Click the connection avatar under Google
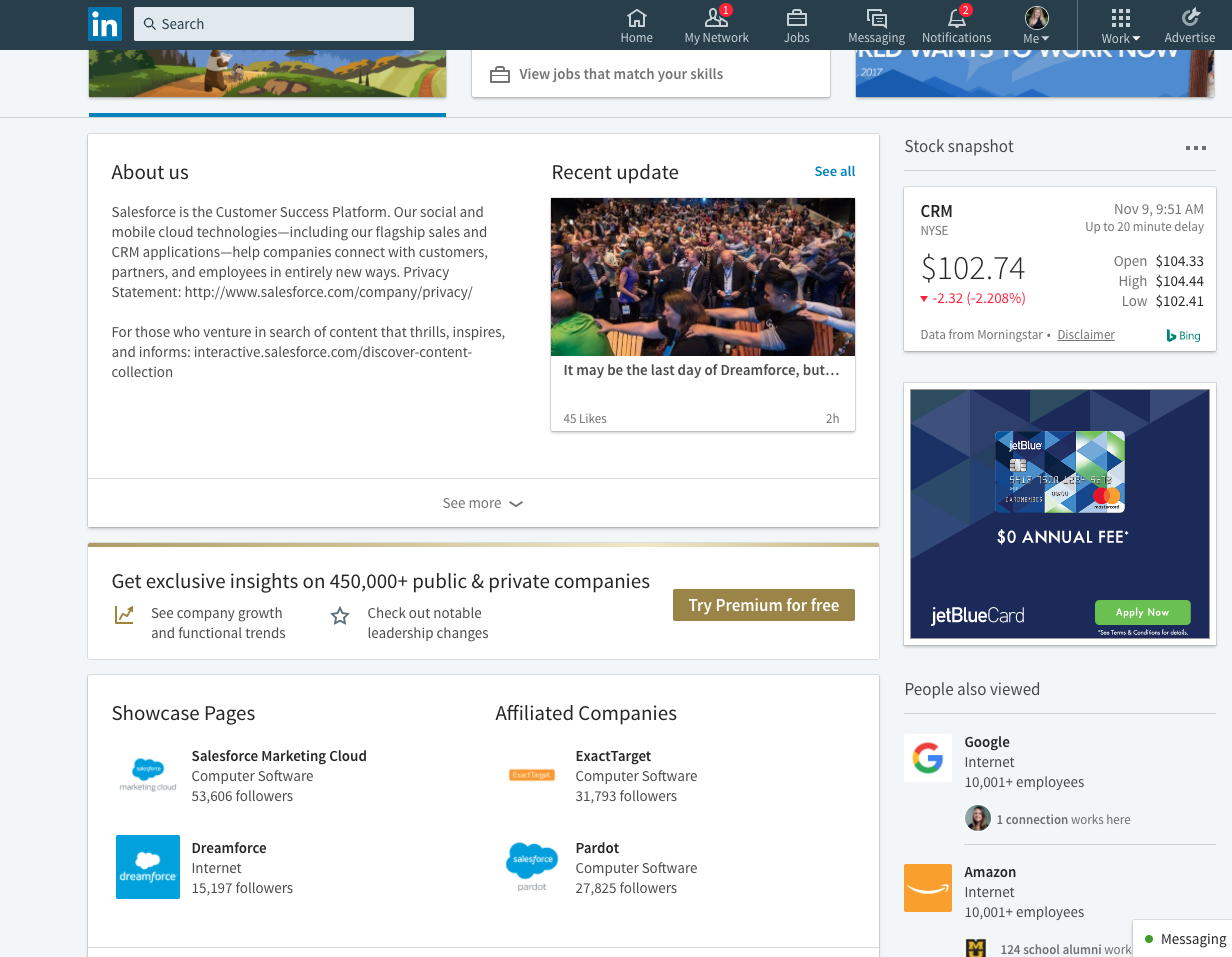 coord(978,819)
